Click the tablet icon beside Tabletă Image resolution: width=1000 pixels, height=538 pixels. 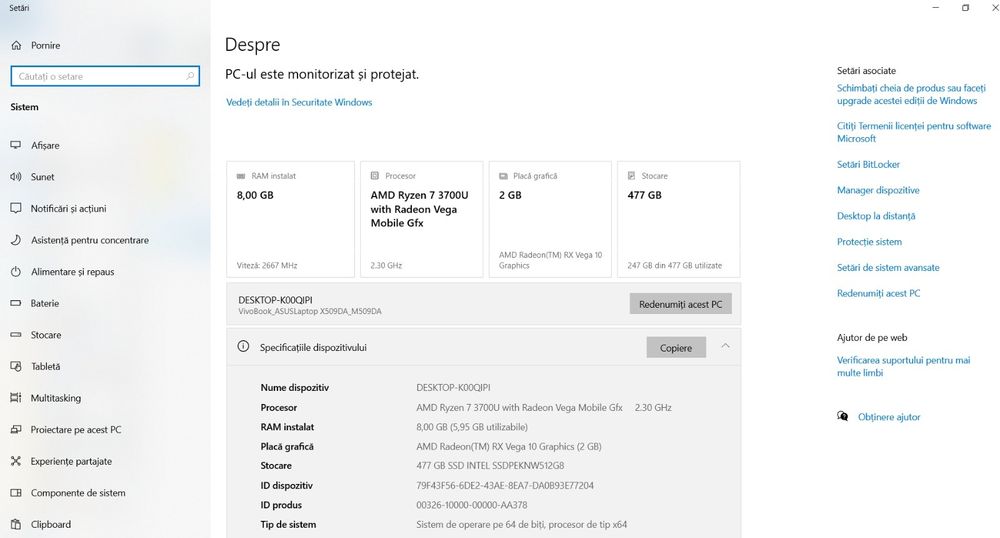16,367
